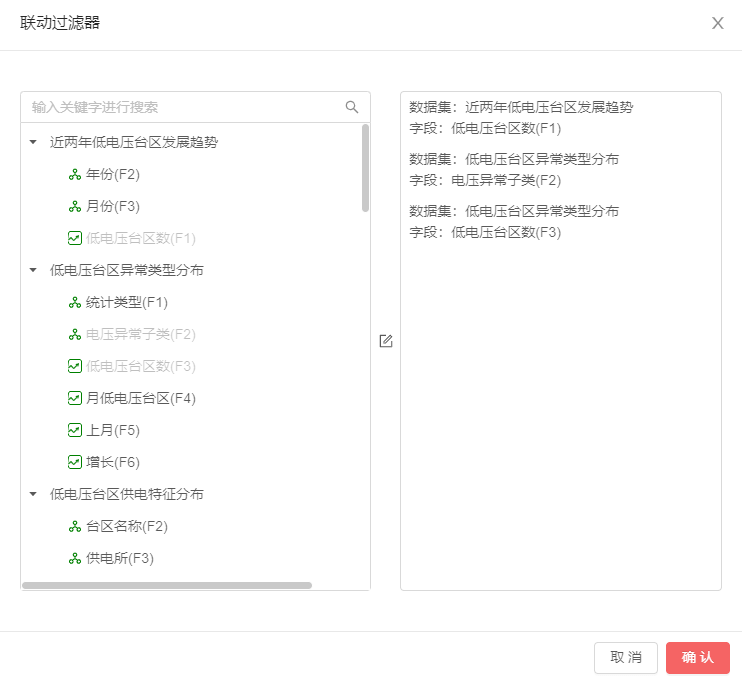Click the keyword search input box

point(185,107)
